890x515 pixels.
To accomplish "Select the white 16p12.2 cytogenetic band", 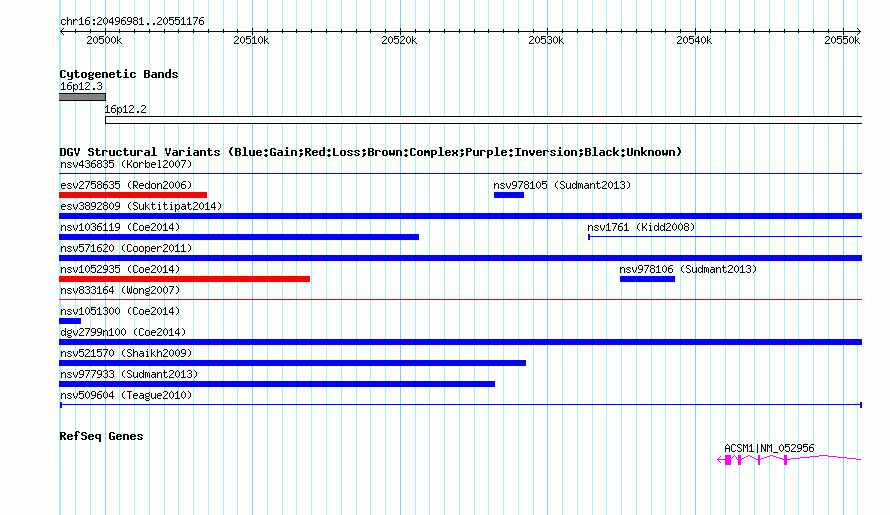I will pyautogui.click(x=484, y=120).
